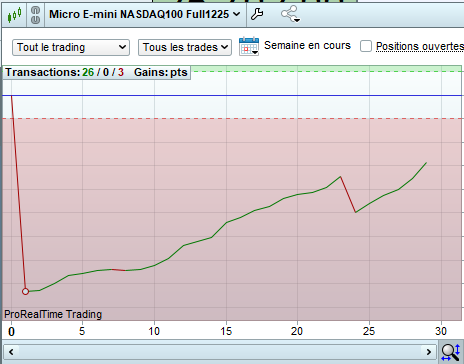This screenshot has width=464, height=364.
Task: Click the magnifier zoom reset icon
Action: pos(451,352)
